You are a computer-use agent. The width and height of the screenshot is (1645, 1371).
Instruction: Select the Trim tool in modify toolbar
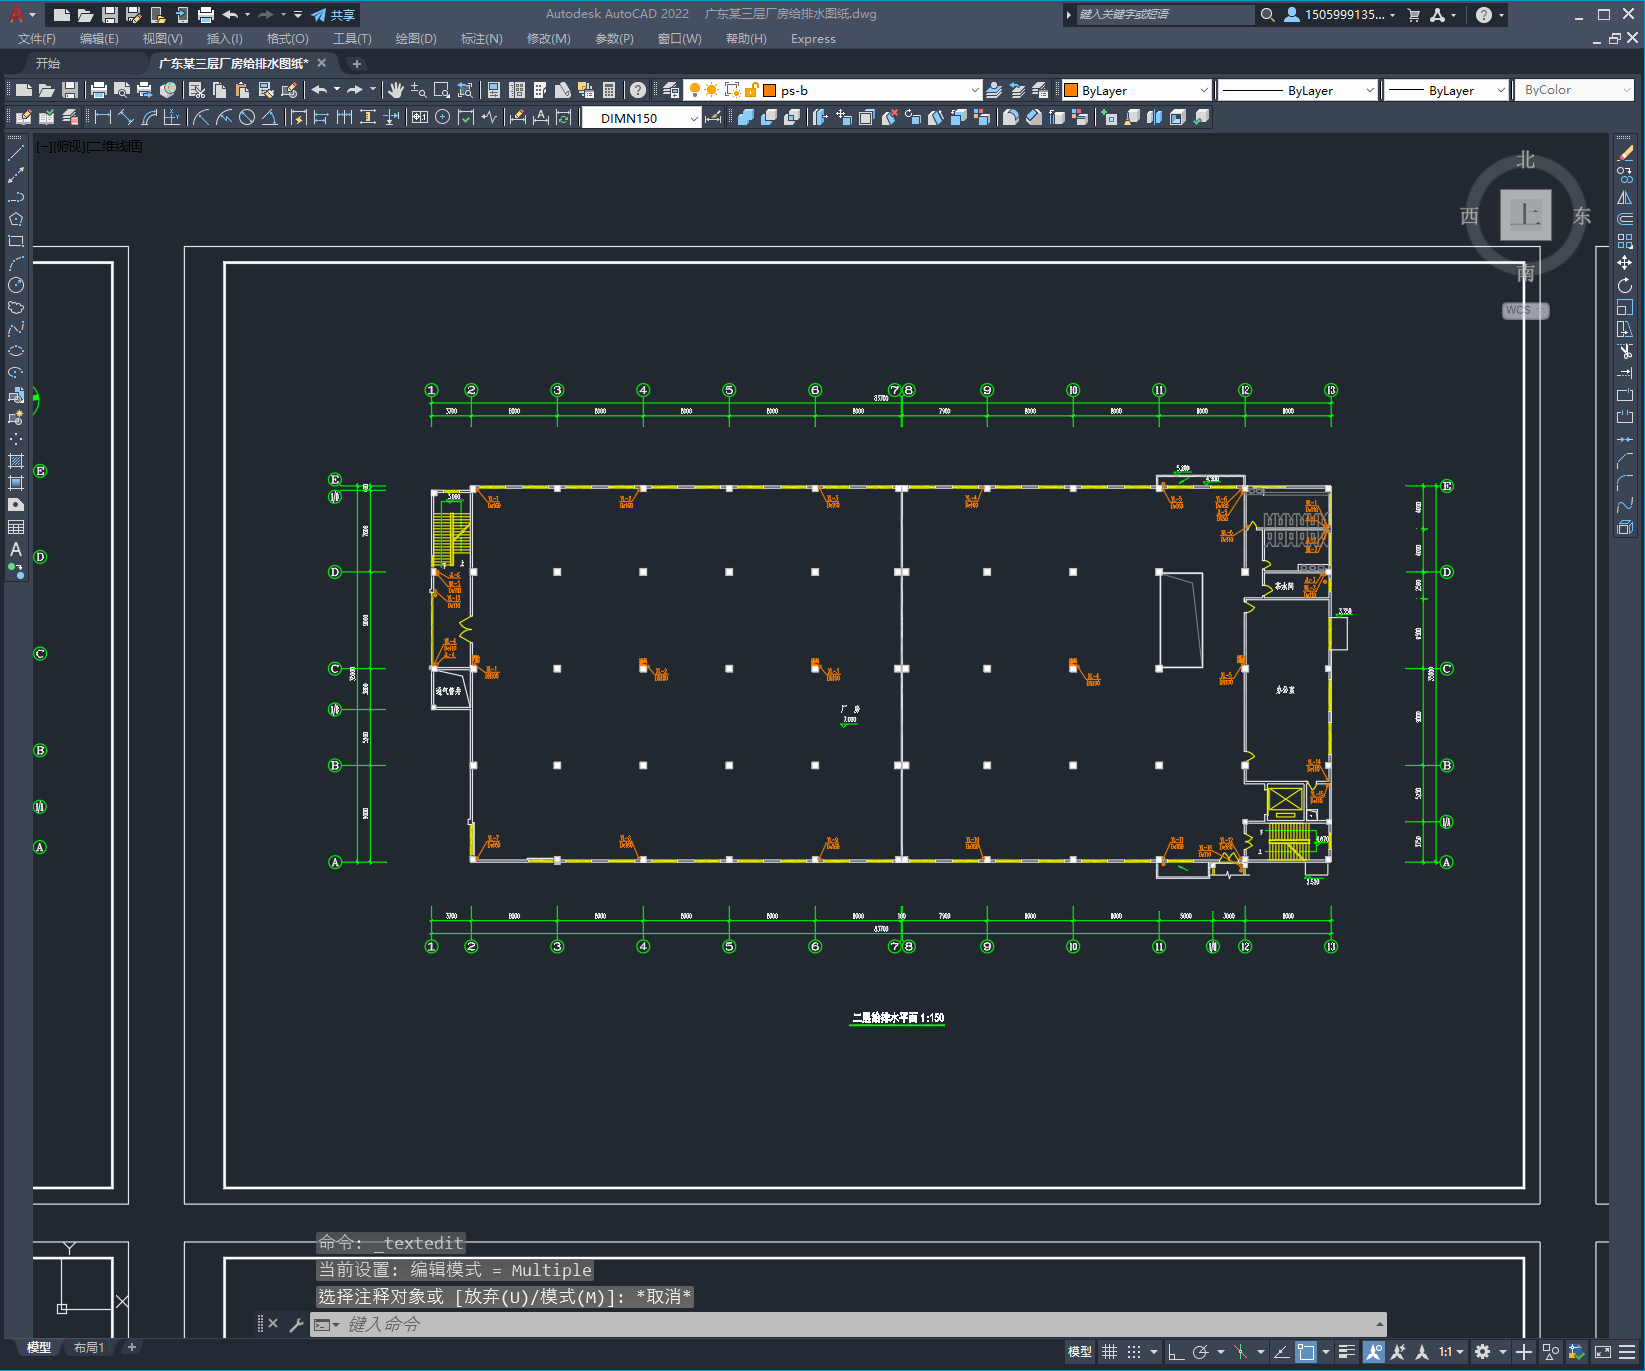(1625, 351)
